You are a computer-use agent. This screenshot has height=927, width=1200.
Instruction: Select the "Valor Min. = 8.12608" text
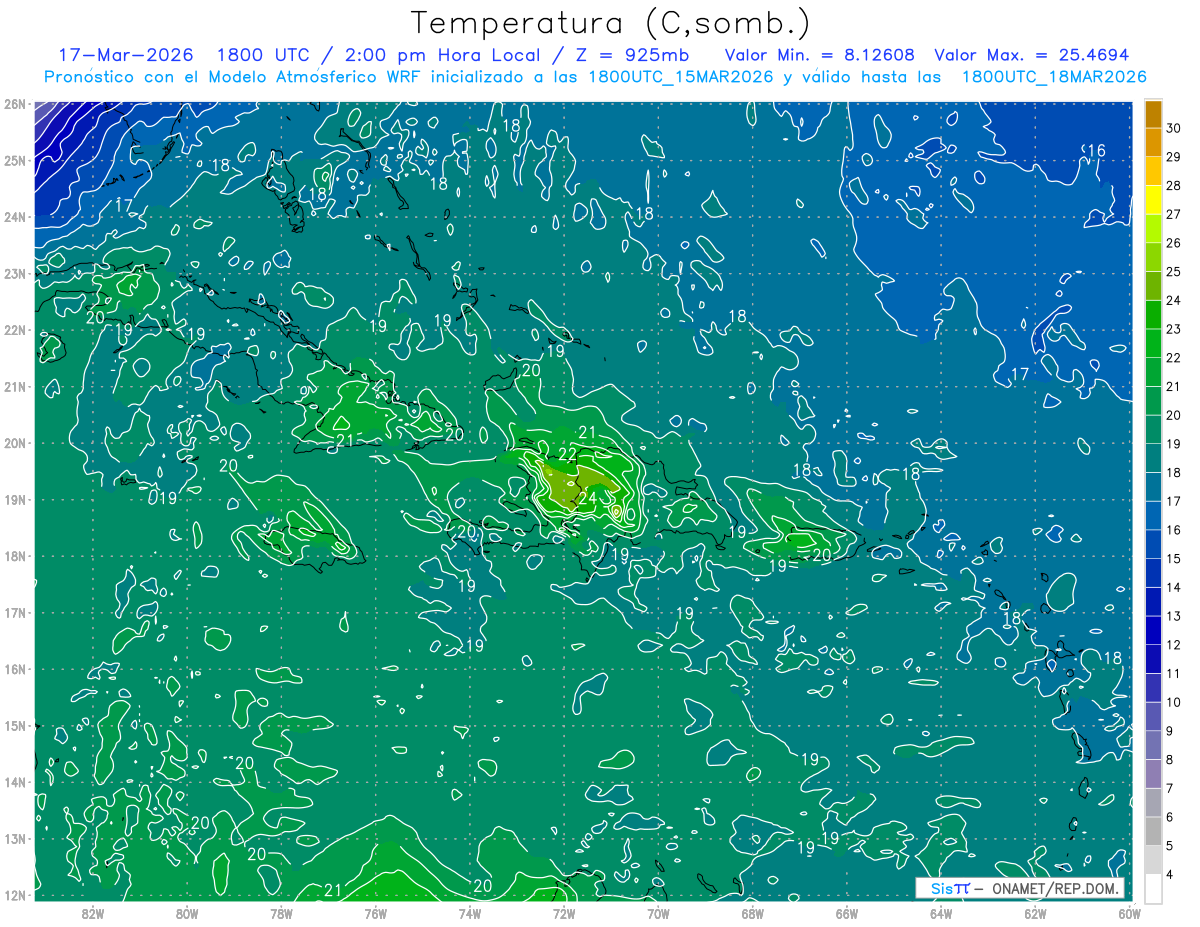tap(820, 55)
